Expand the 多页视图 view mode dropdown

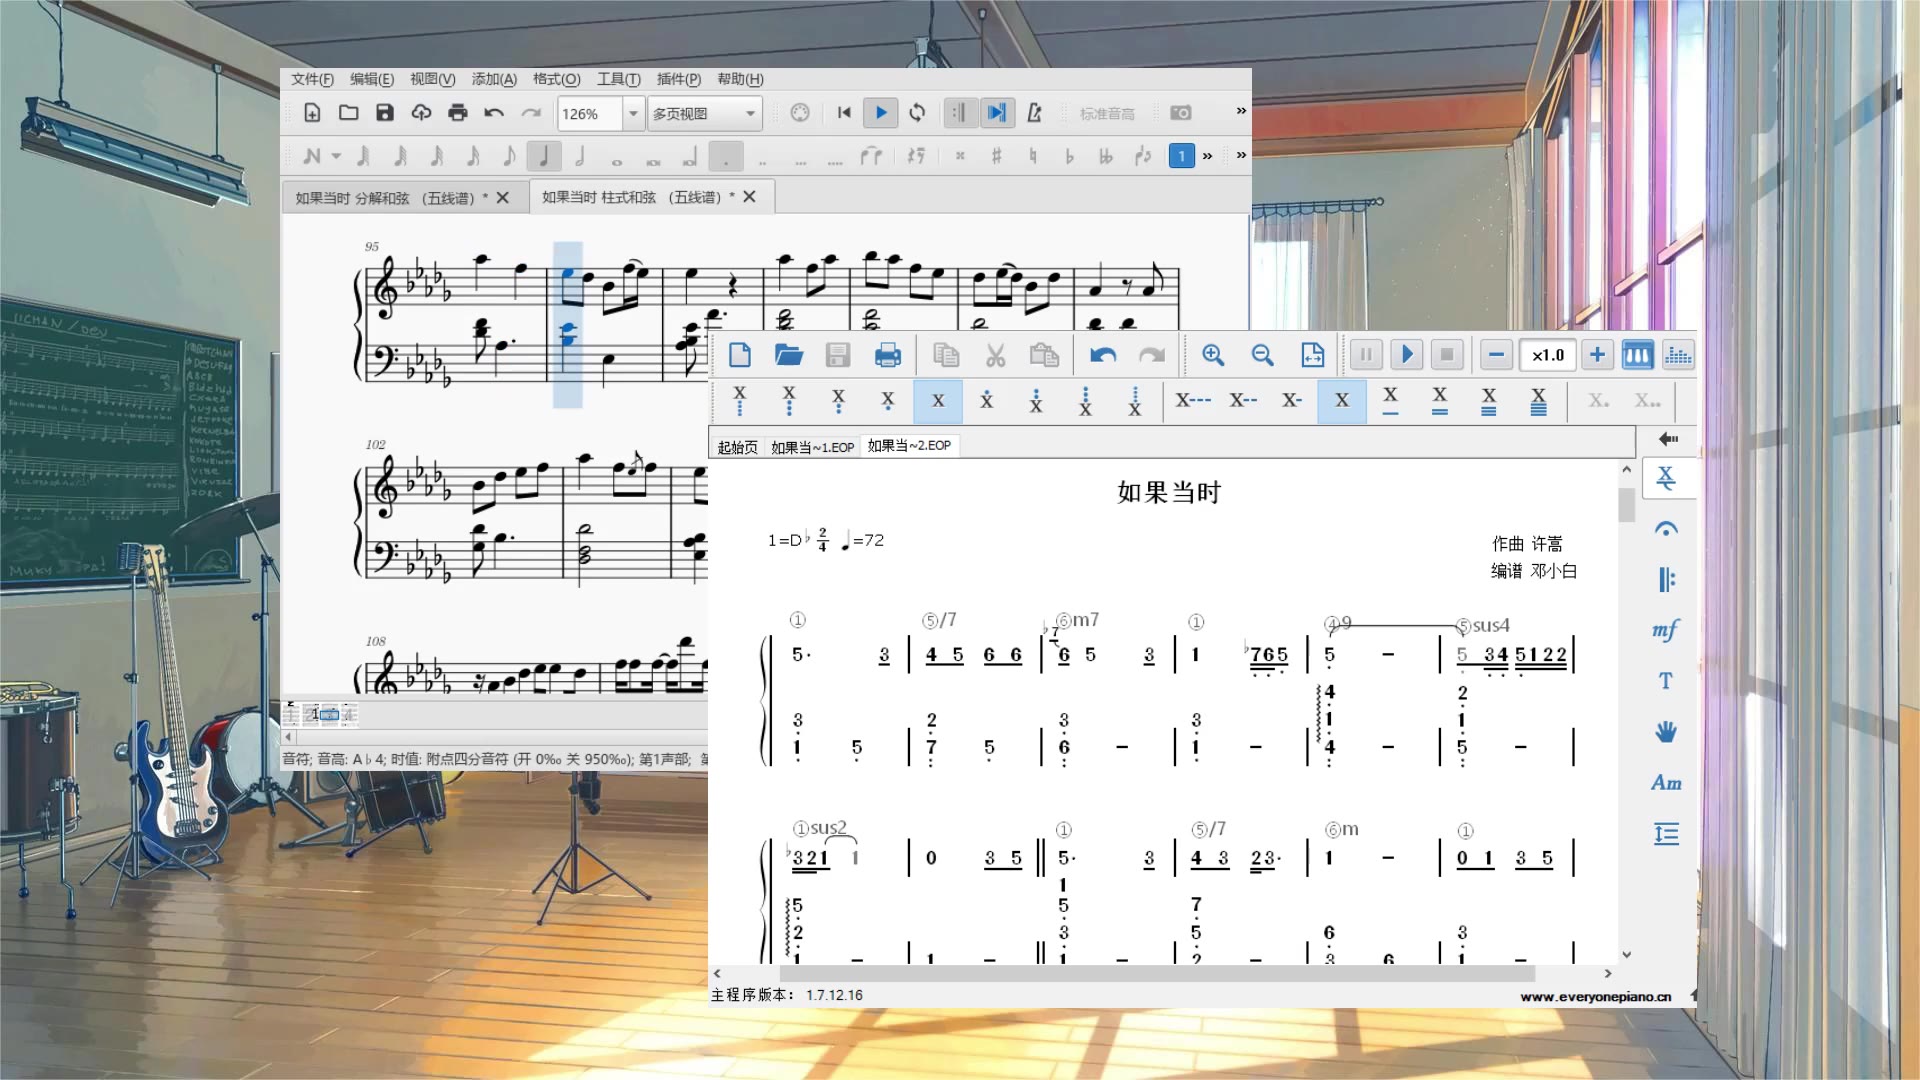[x=750, y=114]
